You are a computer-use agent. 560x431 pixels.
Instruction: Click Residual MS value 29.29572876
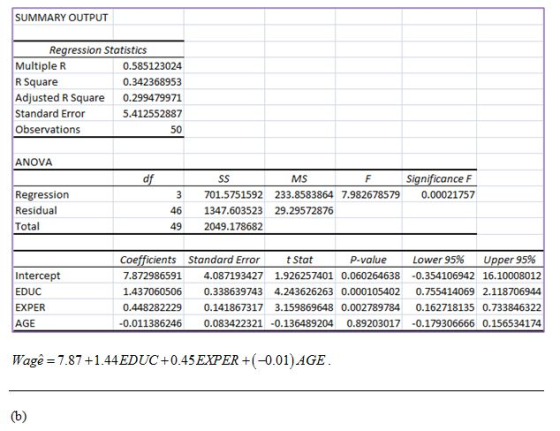click(x=304, y=210)
